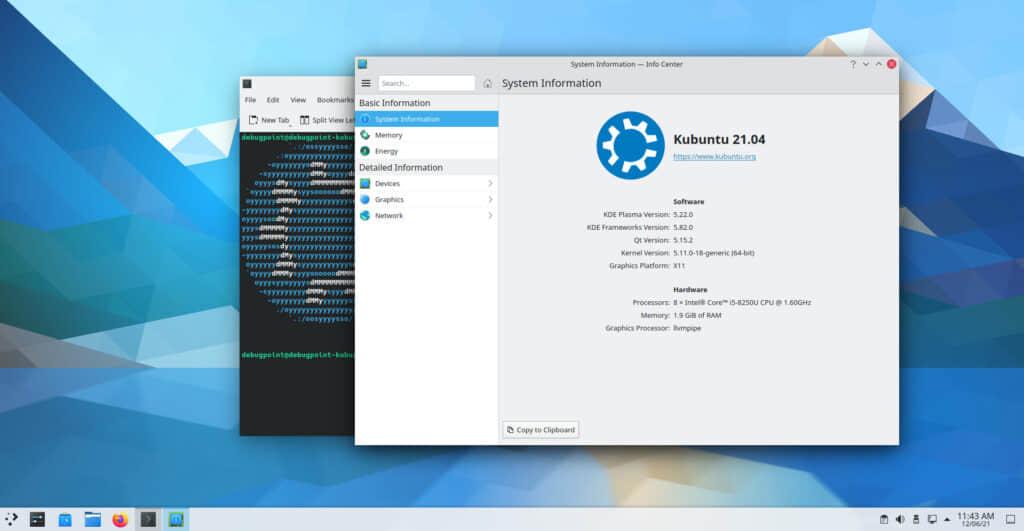This screenshot has width=1024, height=531.
Task: Expand the Devices category
Action: [x=427, y=184]
